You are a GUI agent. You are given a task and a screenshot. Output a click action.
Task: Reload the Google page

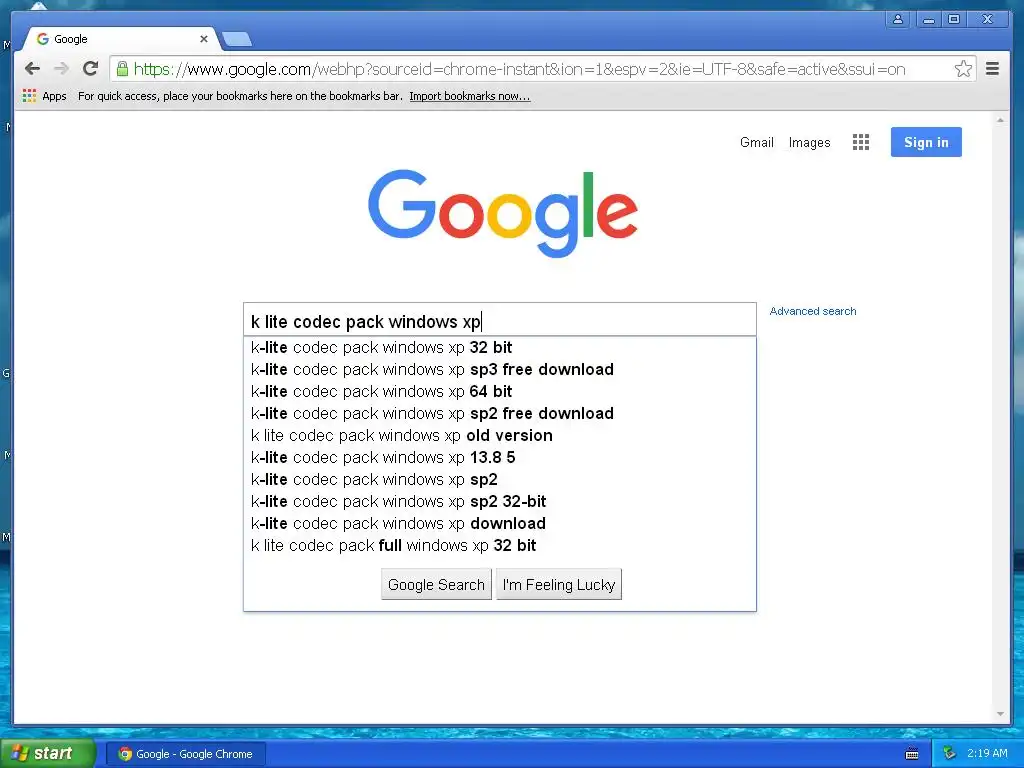pos(91,69)
